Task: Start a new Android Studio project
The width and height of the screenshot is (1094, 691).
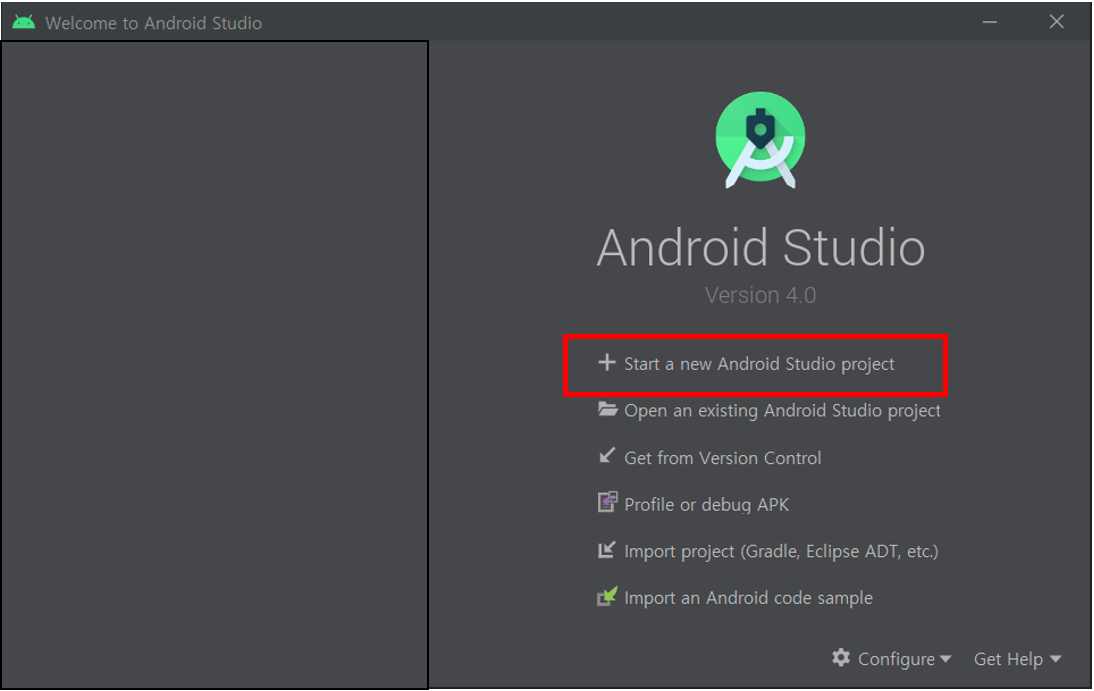Action: tap(759, 364)
